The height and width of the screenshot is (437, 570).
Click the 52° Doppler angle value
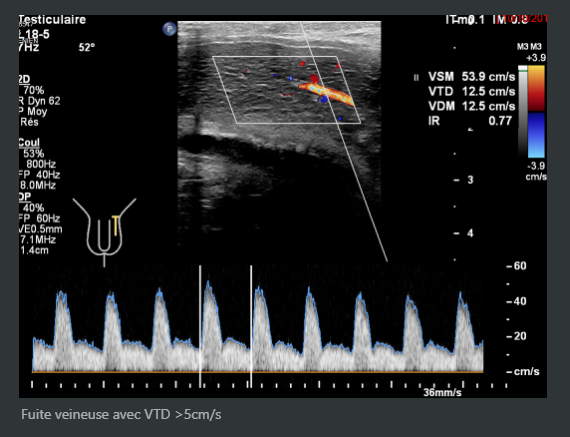pyautogui.click(x=87, y=48)
